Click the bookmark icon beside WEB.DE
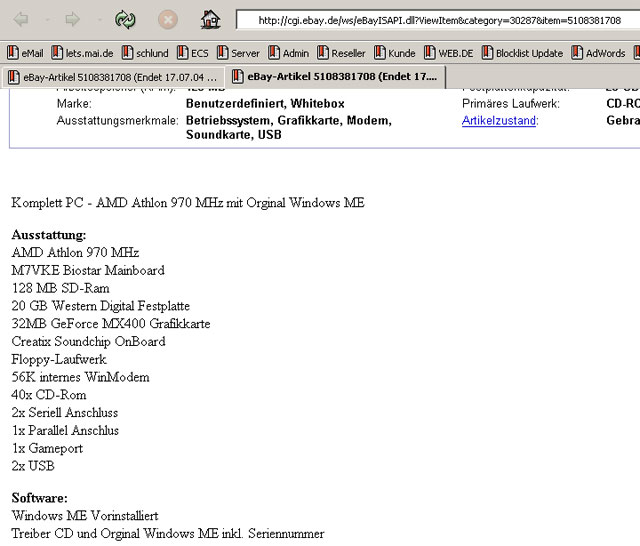This screenshot has width=640, height=546. pos(430,53)
